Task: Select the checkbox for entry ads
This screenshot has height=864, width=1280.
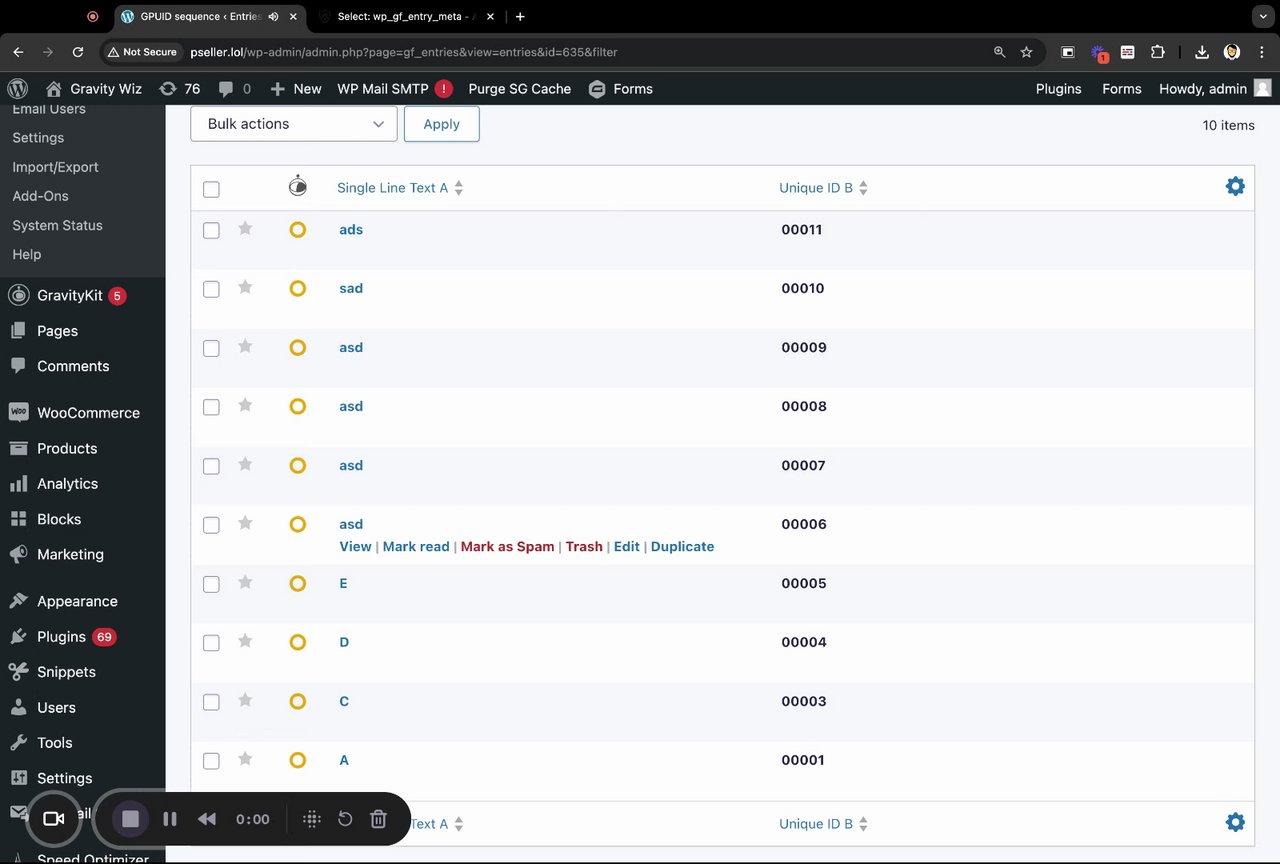Action: coord(211,230)
